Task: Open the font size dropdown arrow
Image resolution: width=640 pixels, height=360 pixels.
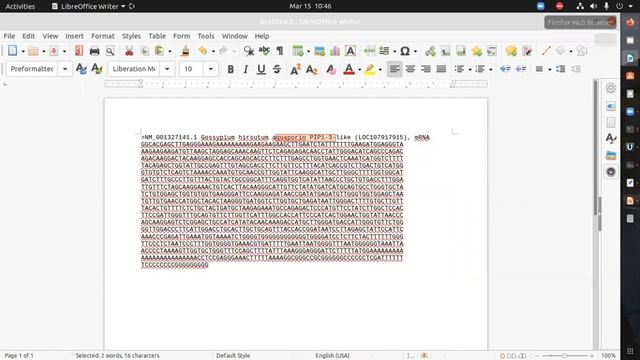Action: pos(211,69)
